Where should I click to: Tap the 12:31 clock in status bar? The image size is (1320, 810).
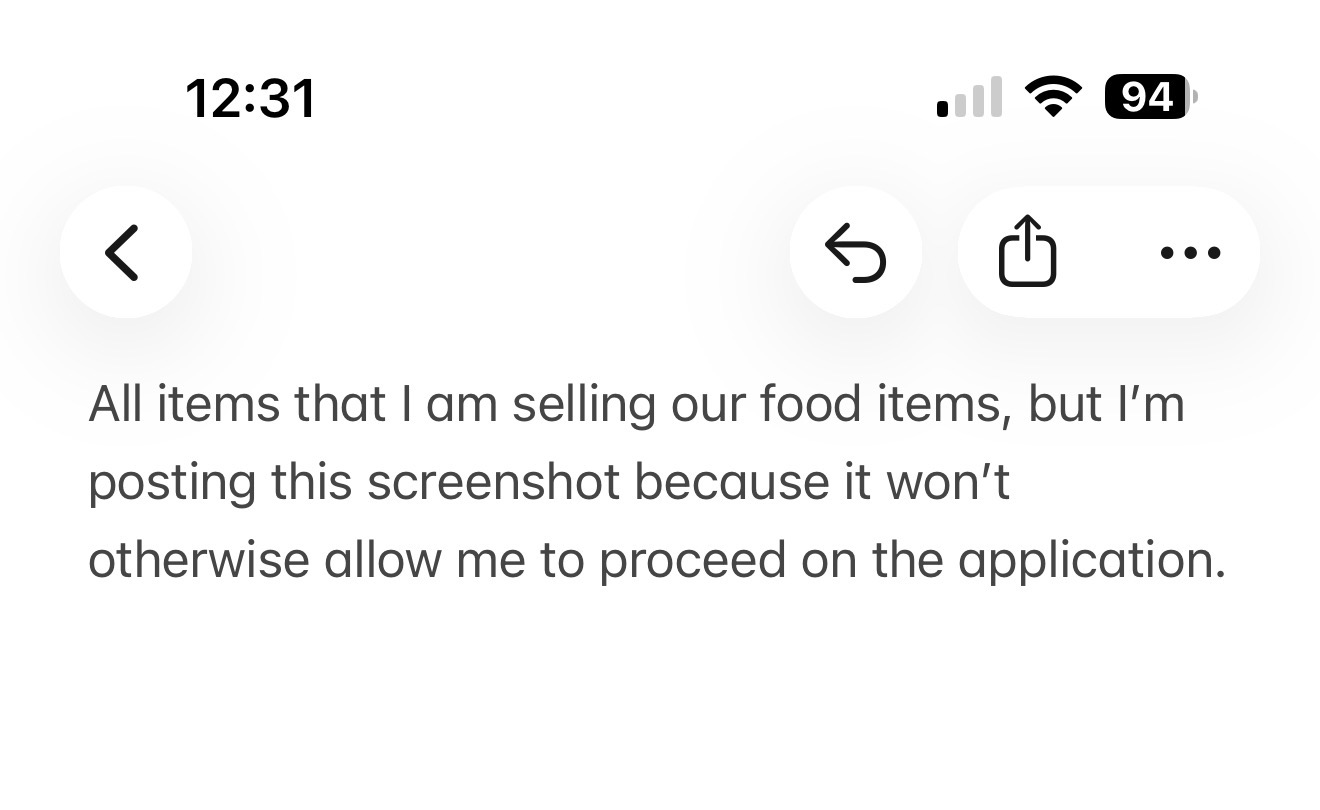(x=250, y=99)
